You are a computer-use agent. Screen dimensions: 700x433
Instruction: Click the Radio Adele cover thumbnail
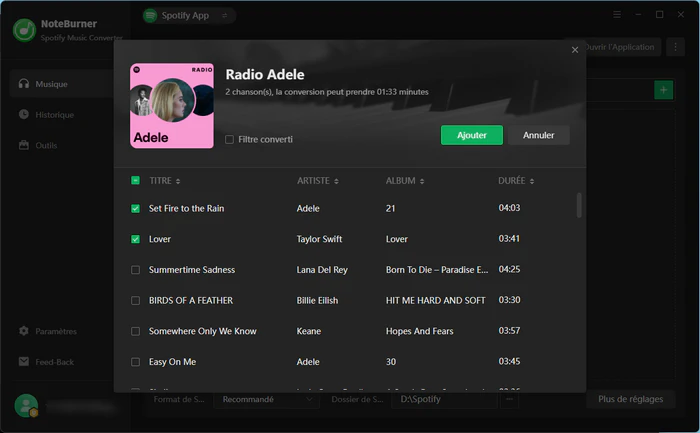pyautogui.click(x=172, y=106)
